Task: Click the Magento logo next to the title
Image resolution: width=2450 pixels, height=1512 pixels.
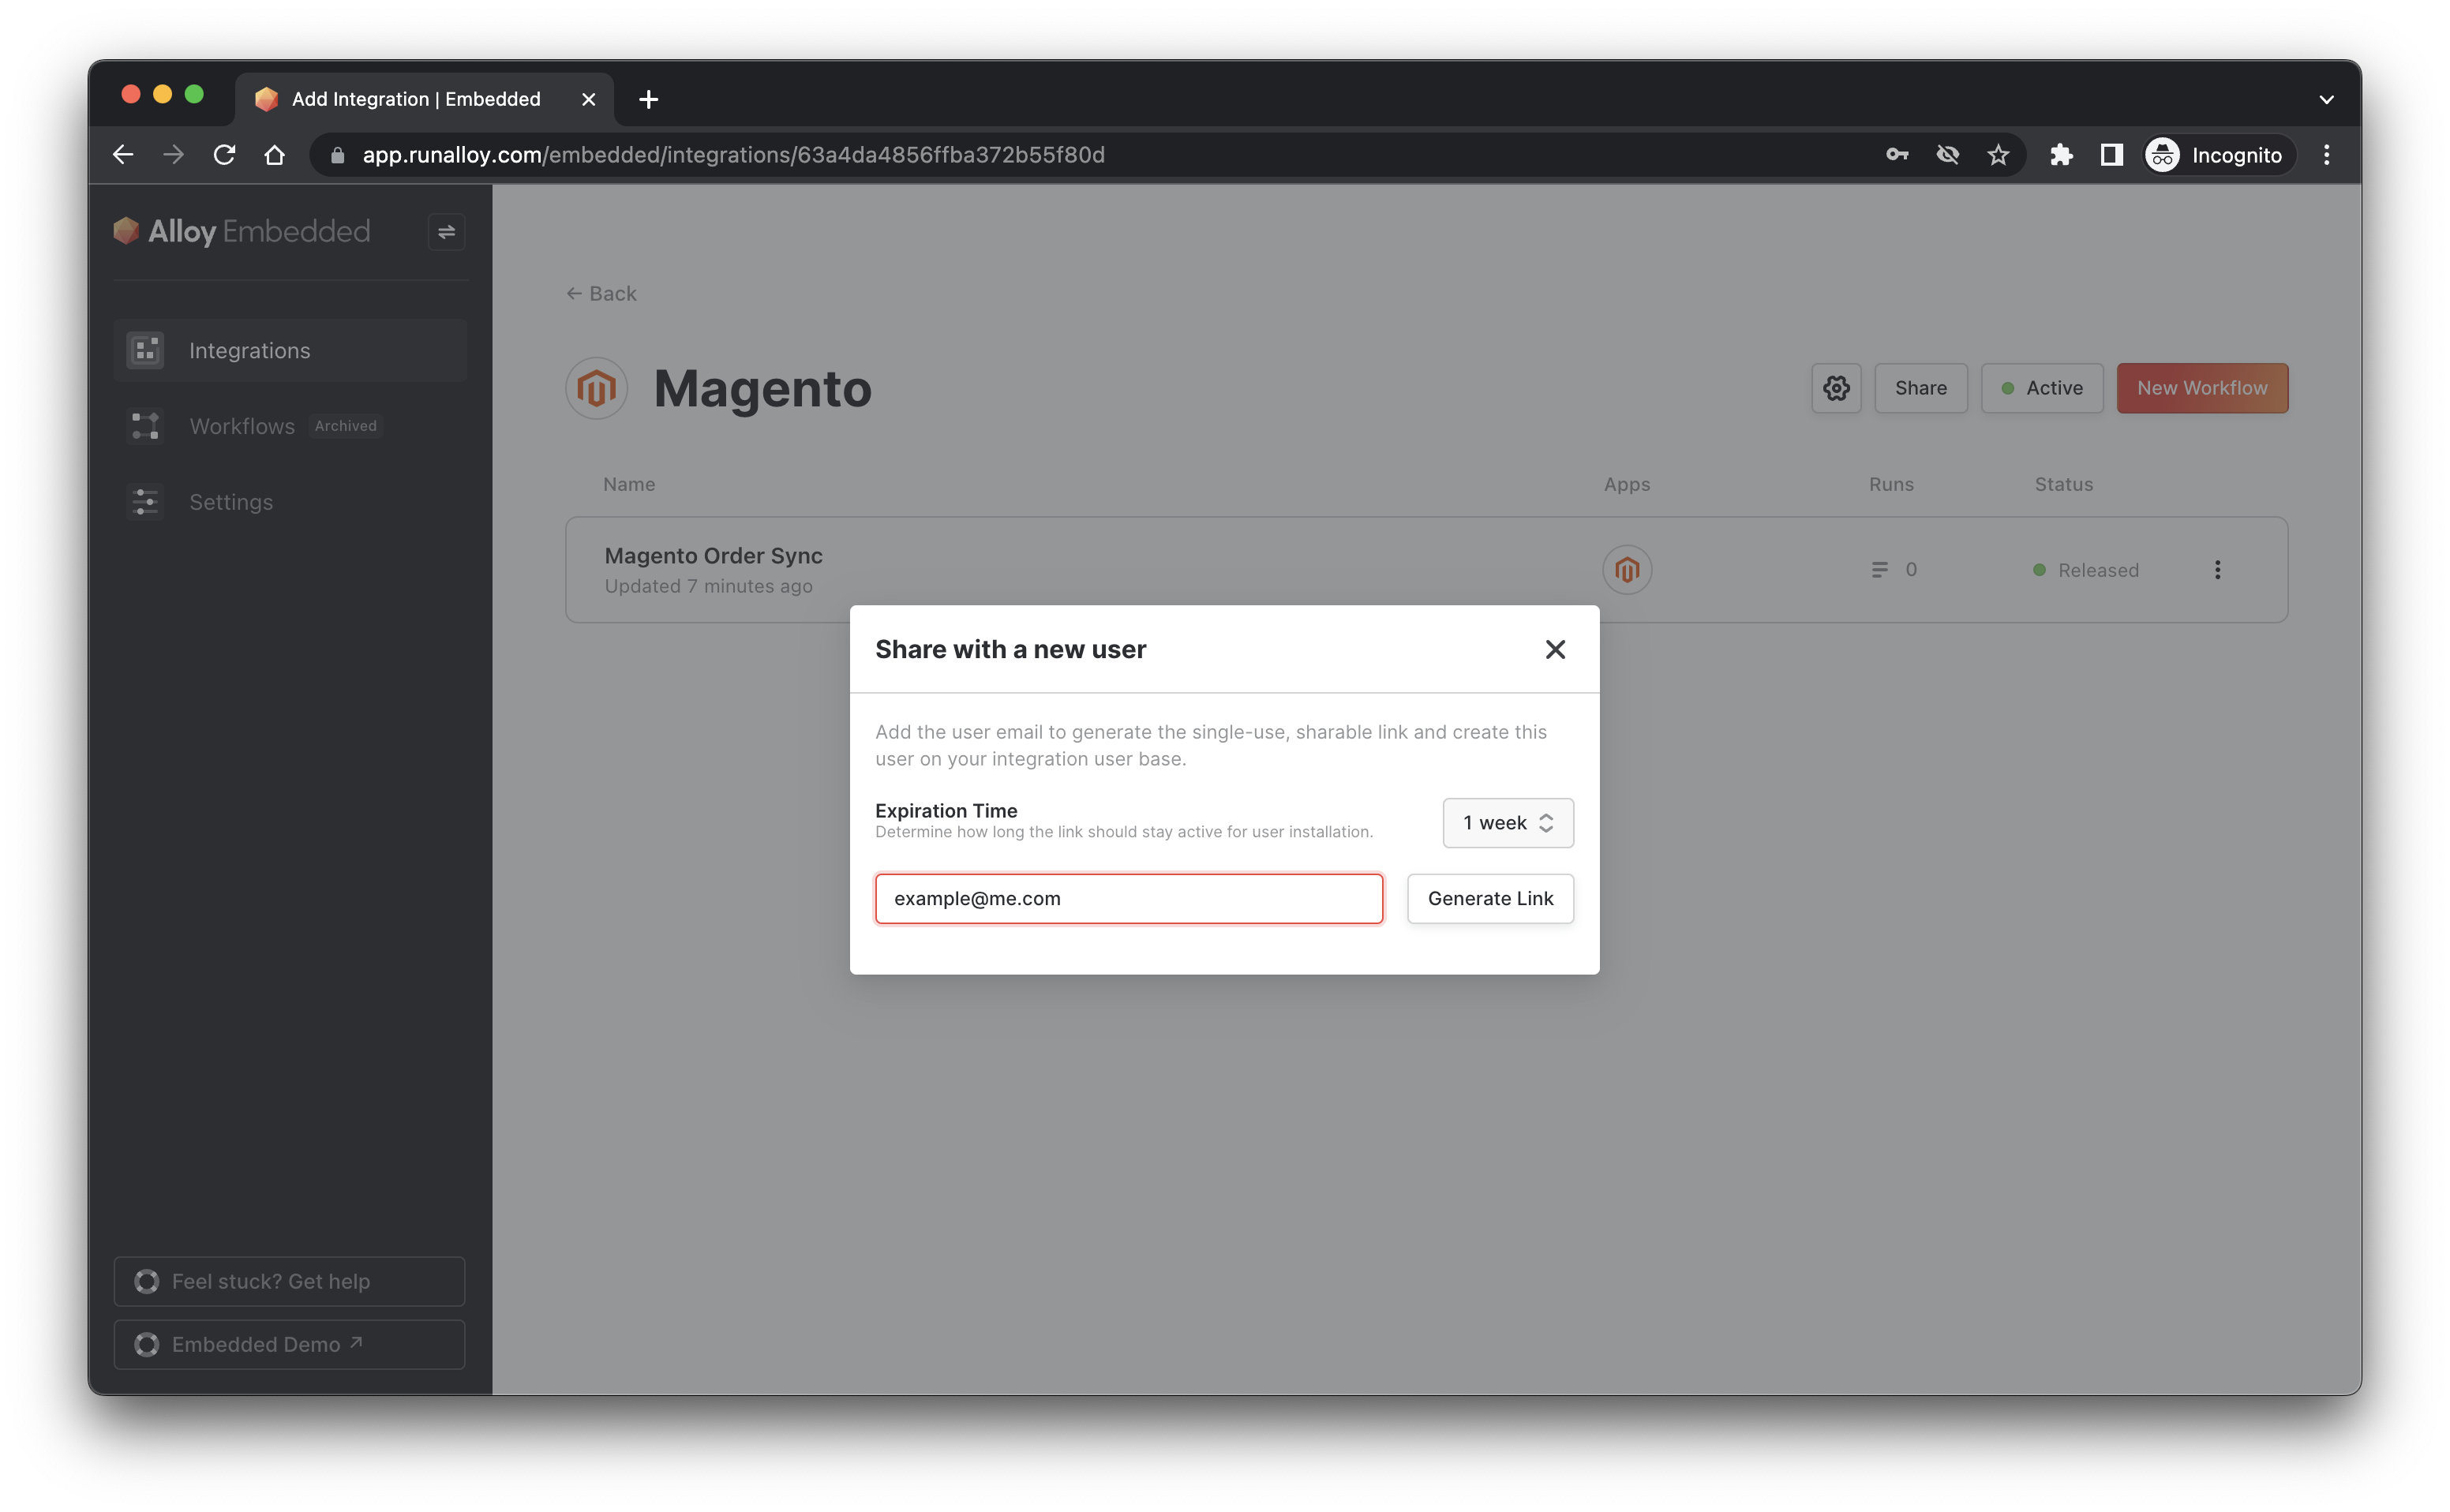Action: coord(596,388)
